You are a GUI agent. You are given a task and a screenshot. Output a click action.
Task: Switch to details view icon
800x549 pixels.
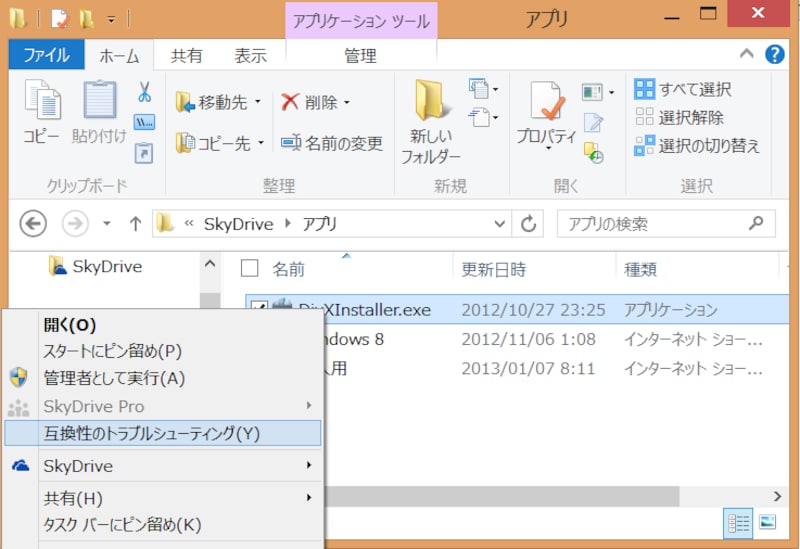738,523
